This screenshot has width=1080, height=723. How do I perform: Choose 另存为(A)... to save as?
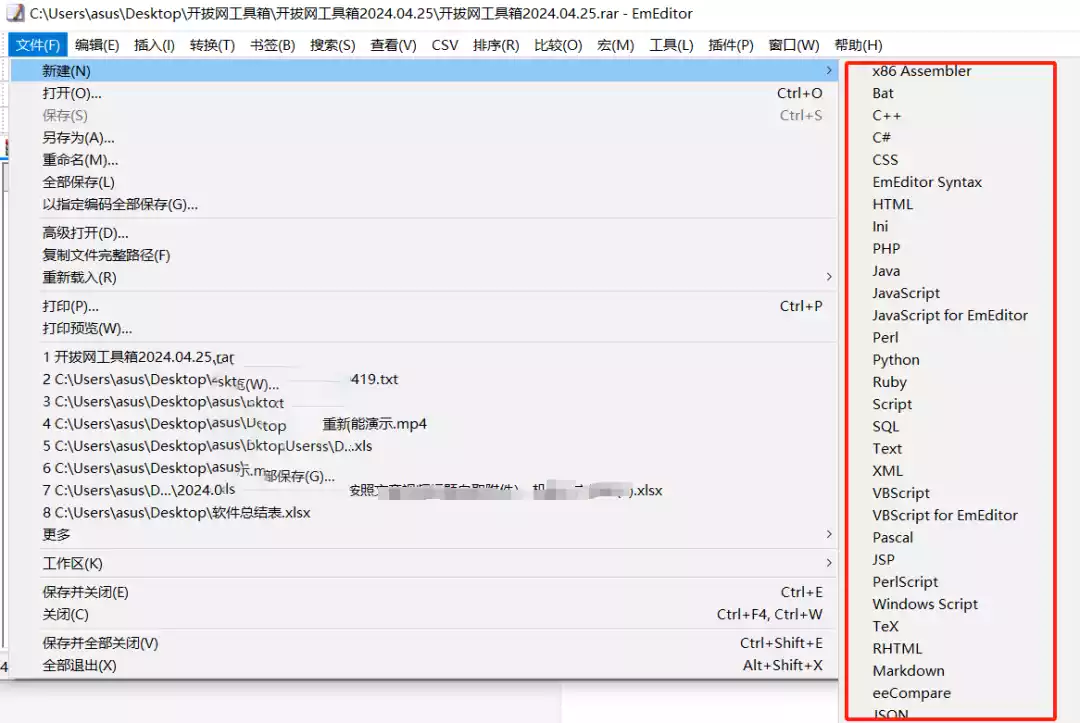[78, 138]
